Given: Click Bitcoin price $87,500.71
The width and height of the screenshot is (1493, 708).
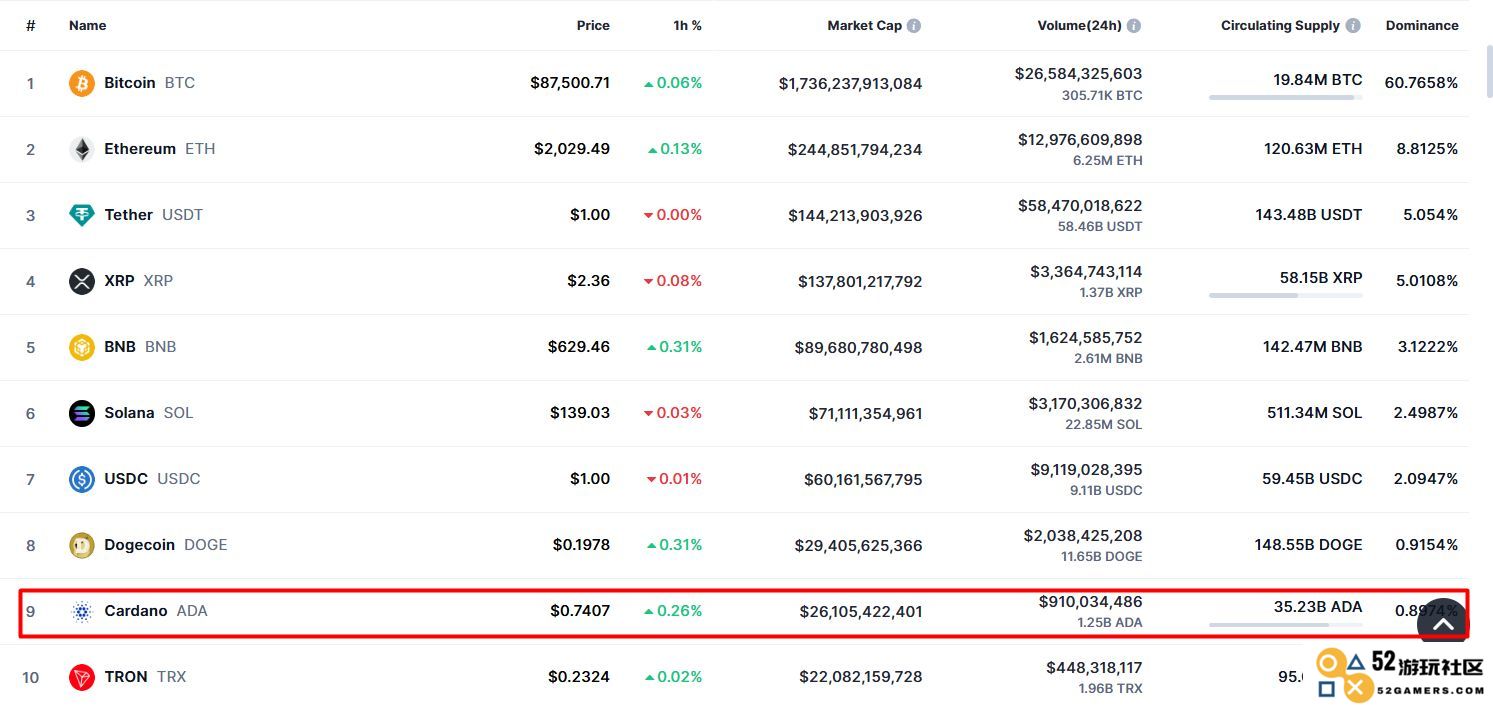Looking at the screenshot, I should pos(570,83).
